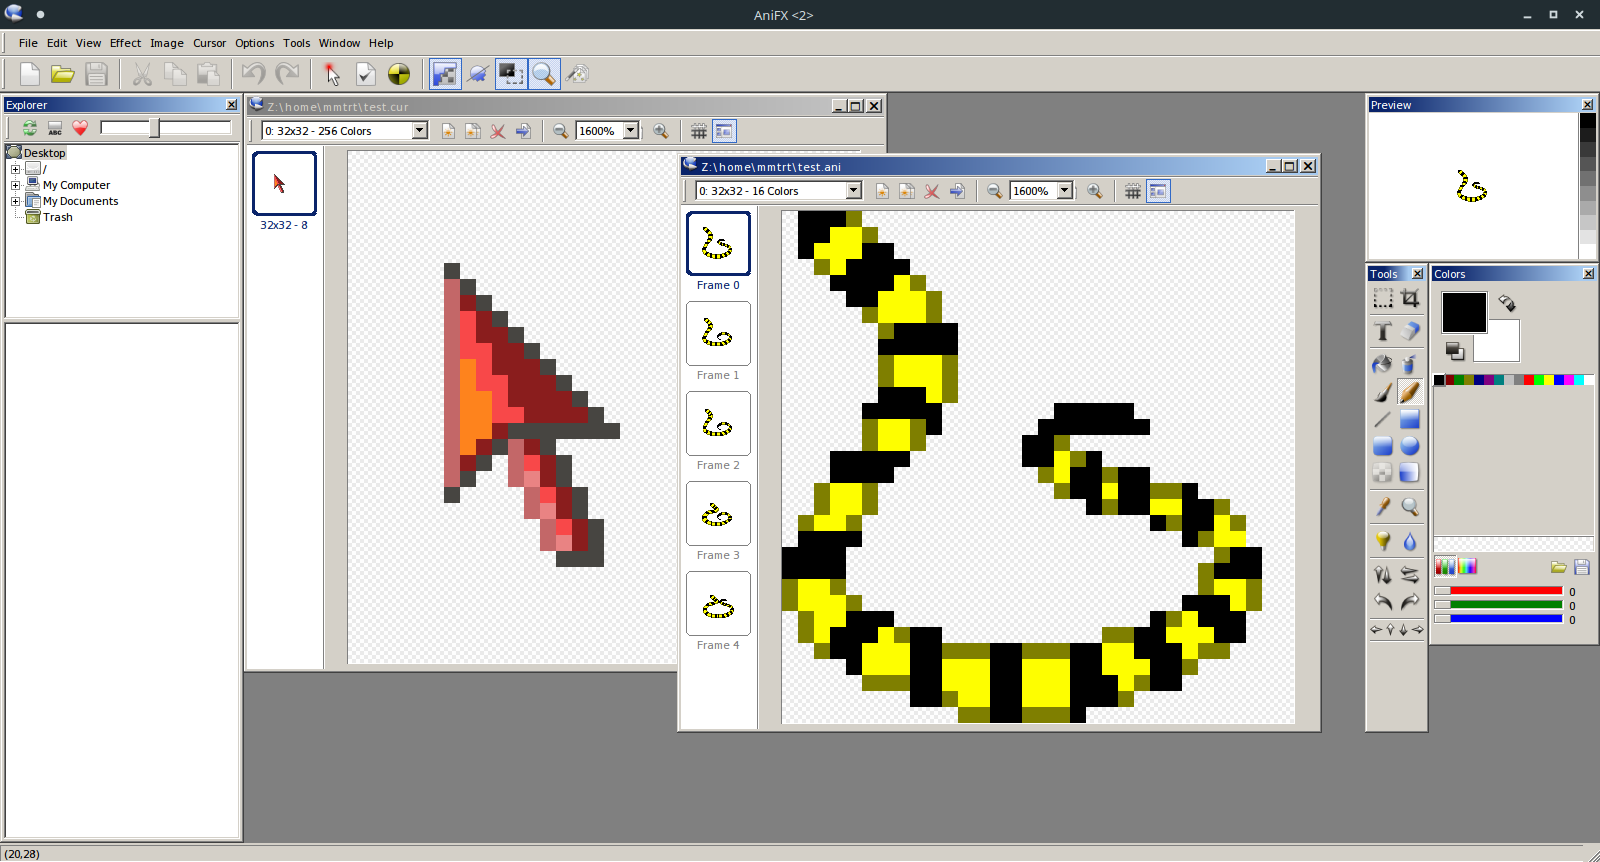The width and height of the screenshot is (1600, 862).
Task: Select the Line drawing tool
Action: pos(1382,419)
